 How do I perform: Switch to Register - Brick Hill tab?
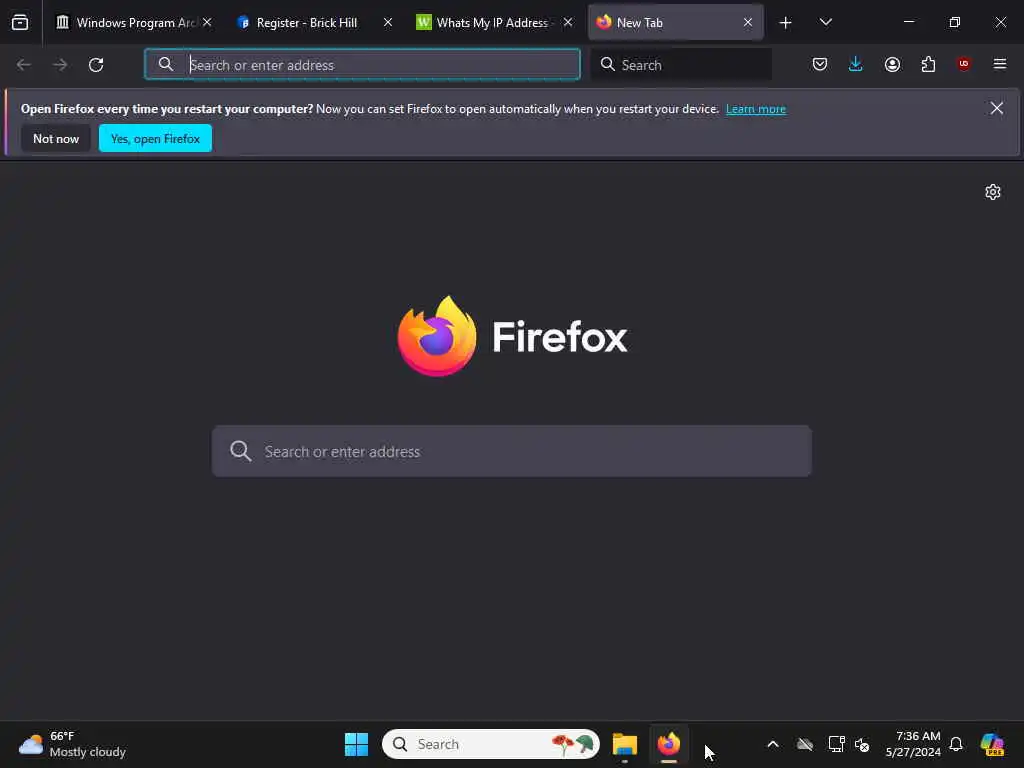313,23
